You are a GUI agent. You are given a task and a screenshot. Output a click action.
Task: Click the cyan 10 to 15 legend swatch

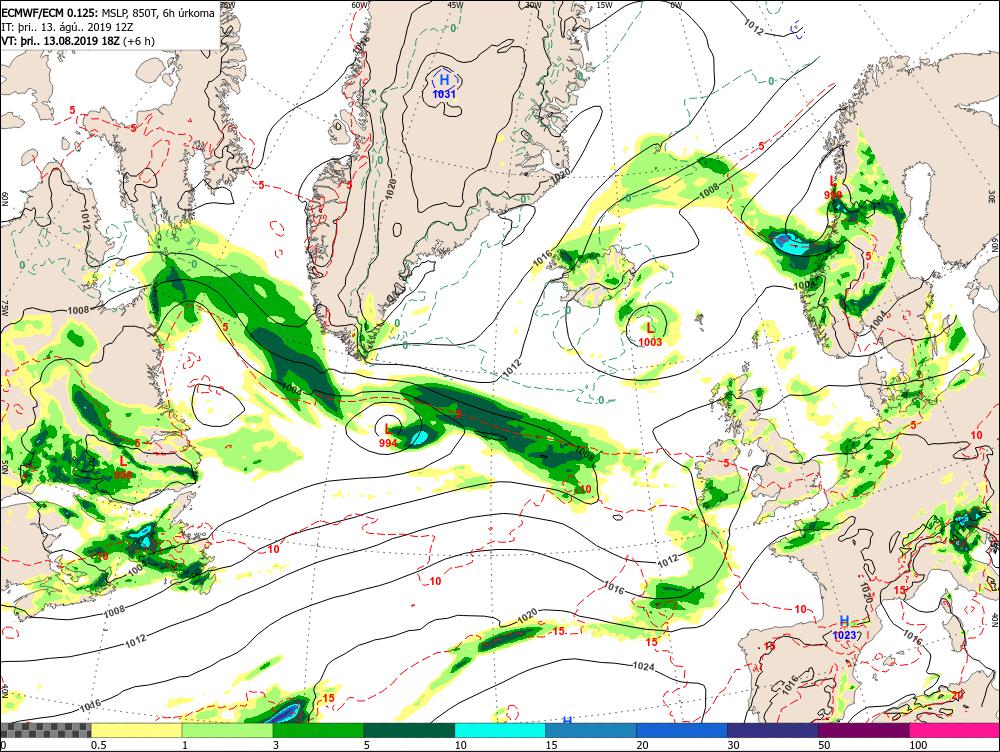(x=500, y=730)
